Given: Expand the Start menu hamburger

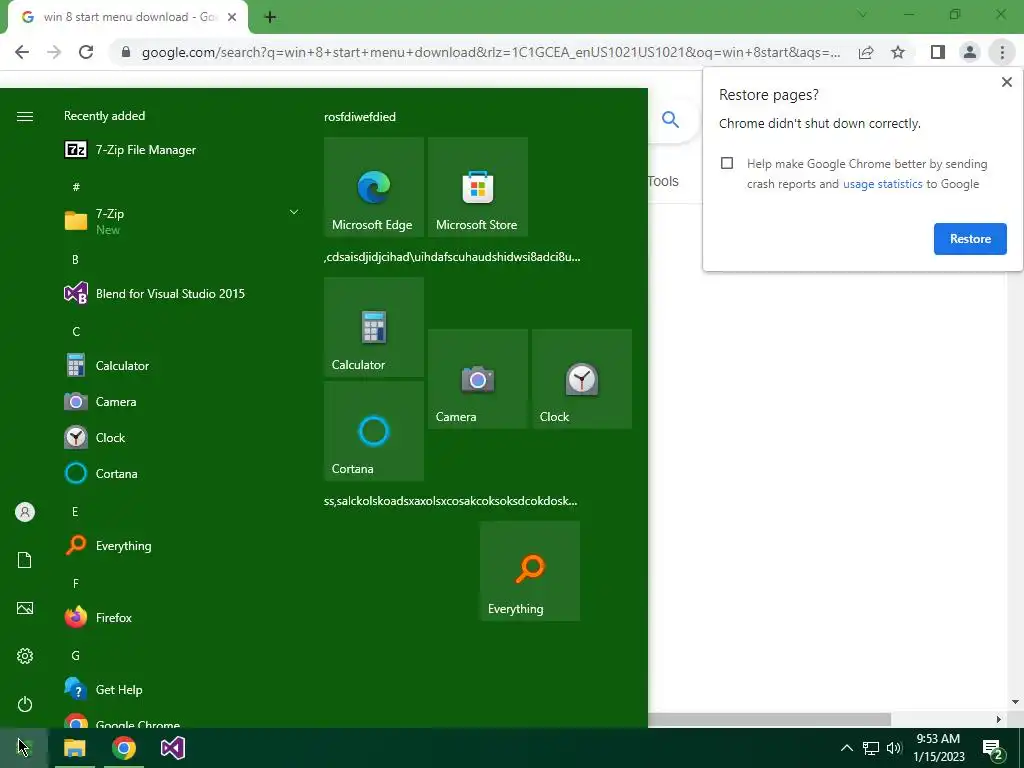Looking at the screenshot, I should (x=25, y=116).
